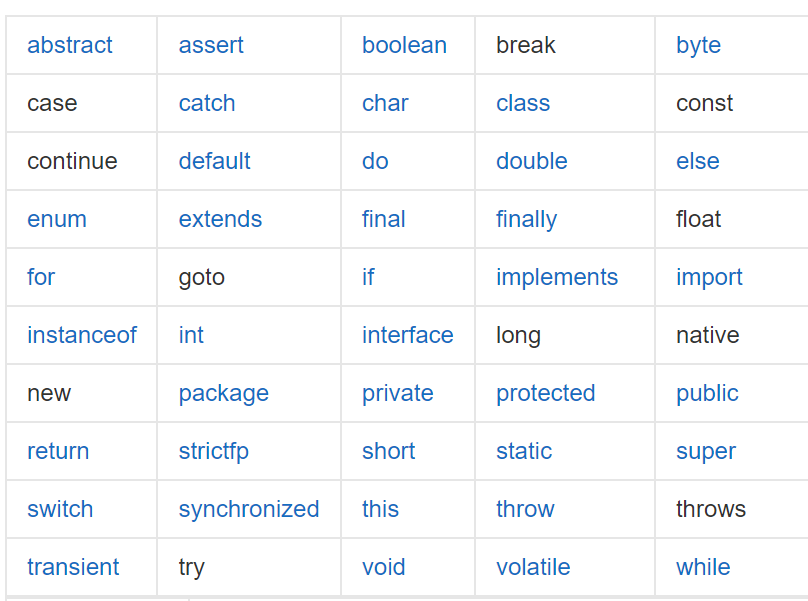Follow the 'transient' keyword link
Viewport: 808px width, 601px height.
pyautogui.click(x=73, y=567)
